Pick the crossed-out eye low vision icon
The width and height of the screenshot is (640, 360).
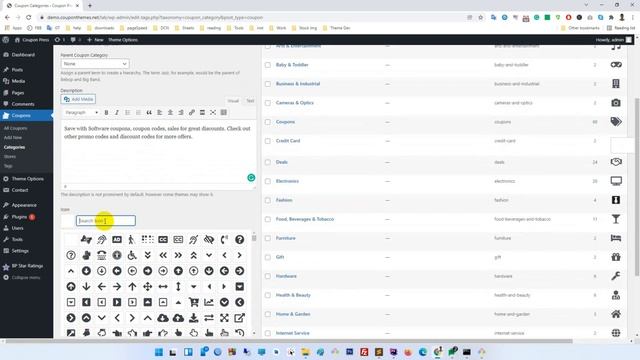coord(209,240)
